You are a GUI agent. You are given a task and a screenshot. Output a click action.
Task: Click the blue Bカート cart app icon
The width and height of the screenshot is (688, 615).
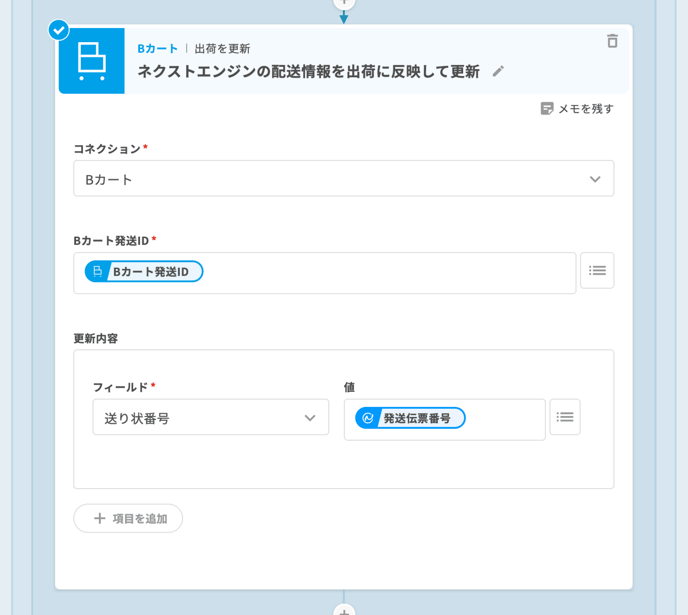[91, 61]
